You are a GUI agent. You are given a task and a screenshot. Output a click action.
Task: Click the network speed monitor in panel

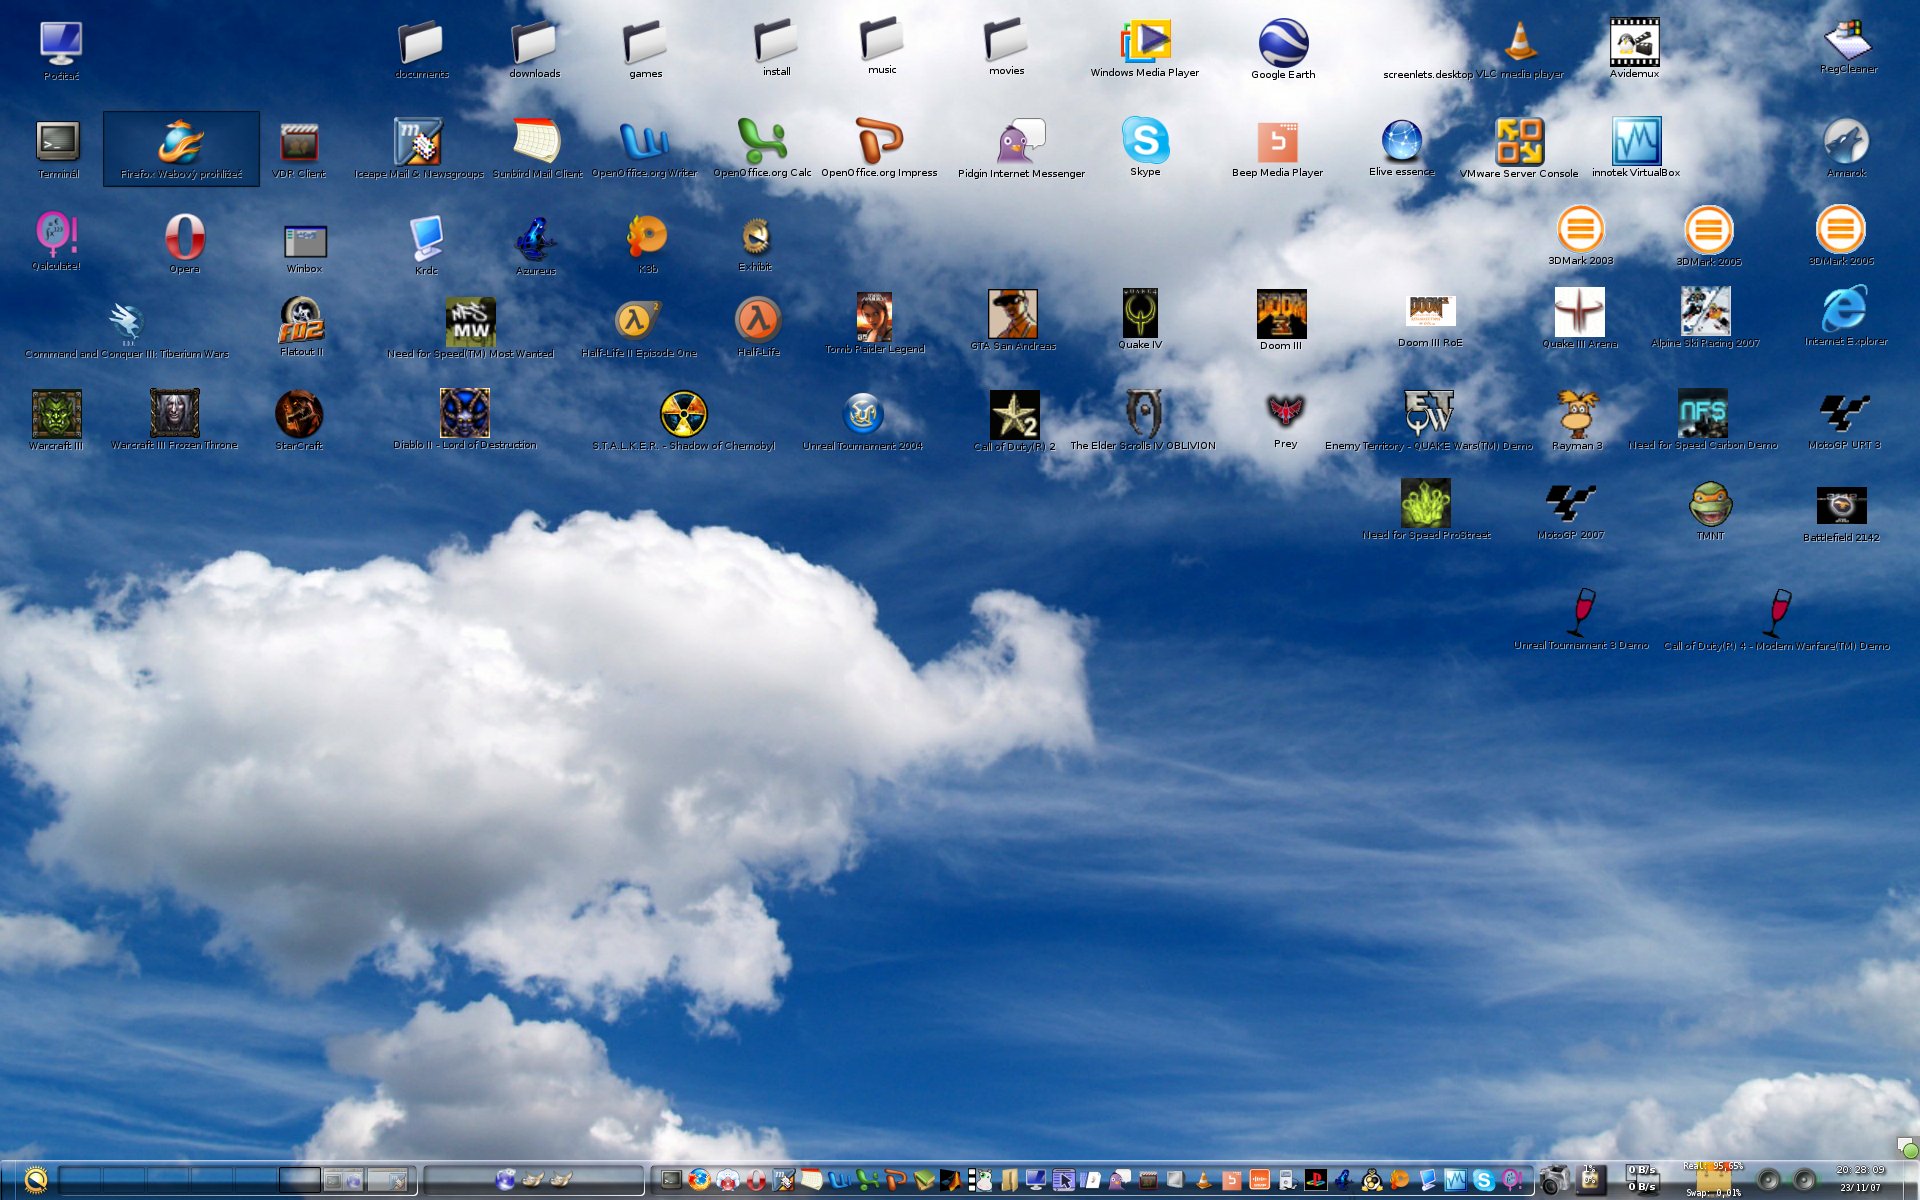(x=1641, y=1178)
